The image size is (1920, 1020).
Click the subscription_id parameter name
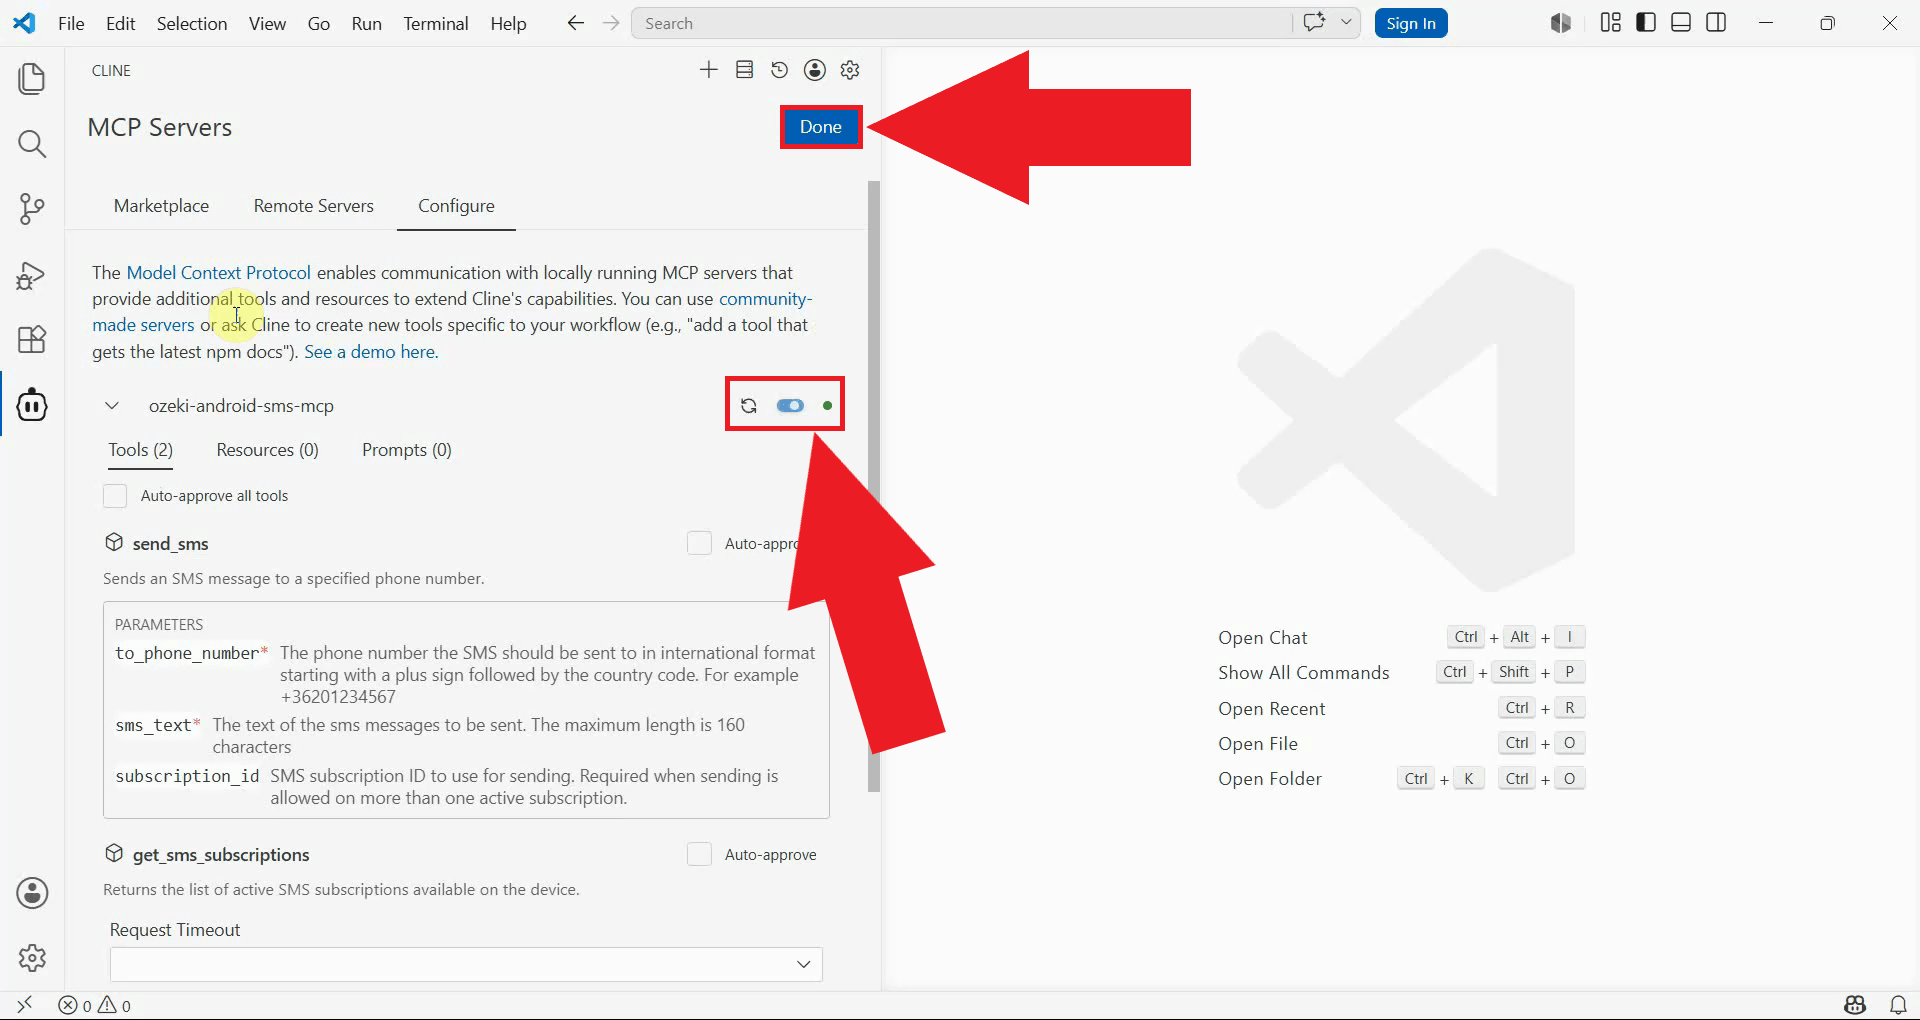tap(187, 776)
